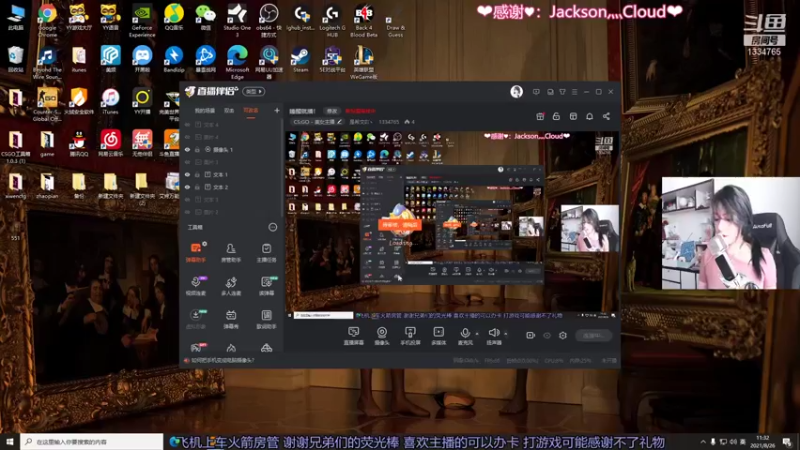Add 摄像头 camera source
The height and width of the screenshot is (450, 800).
[382, 336]
